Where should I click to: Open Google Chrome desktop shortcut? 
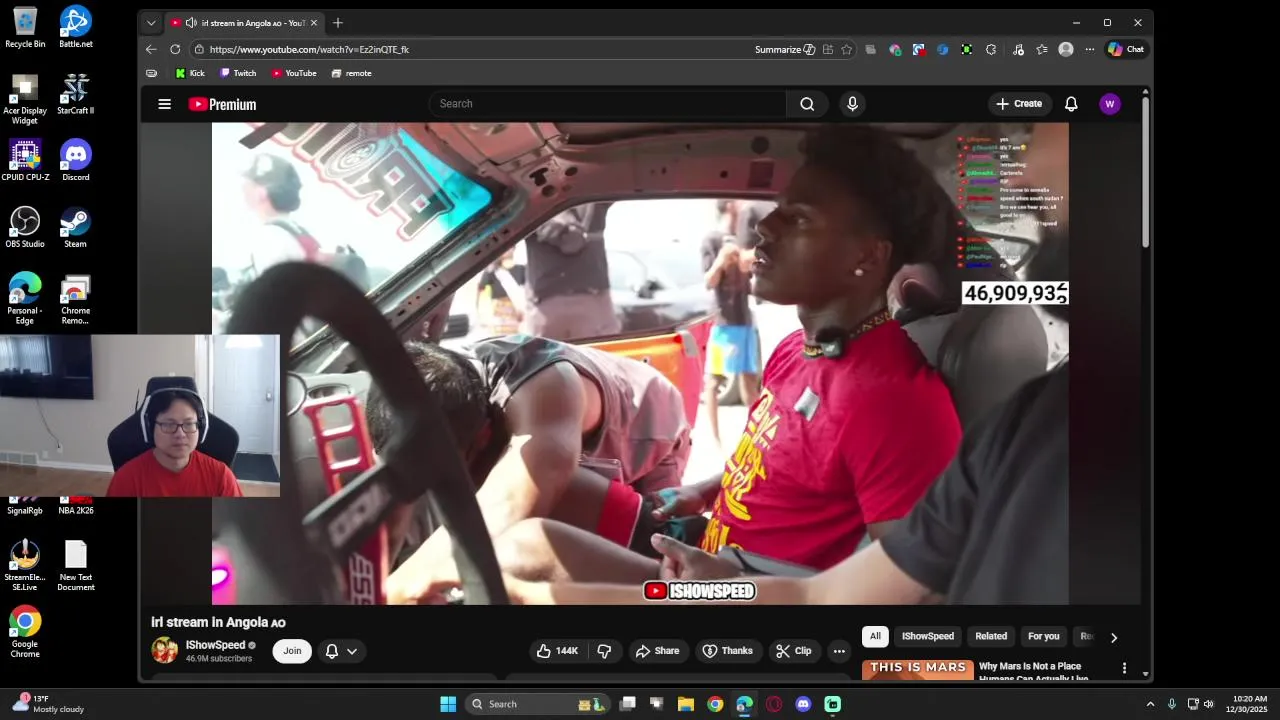click(25, 633)
